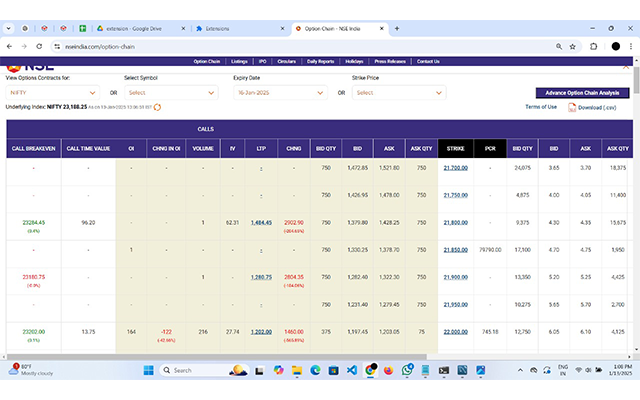The image size is (640, 400).
Task: Open the Terminal from the taskbar
Action: click(444, 370)
